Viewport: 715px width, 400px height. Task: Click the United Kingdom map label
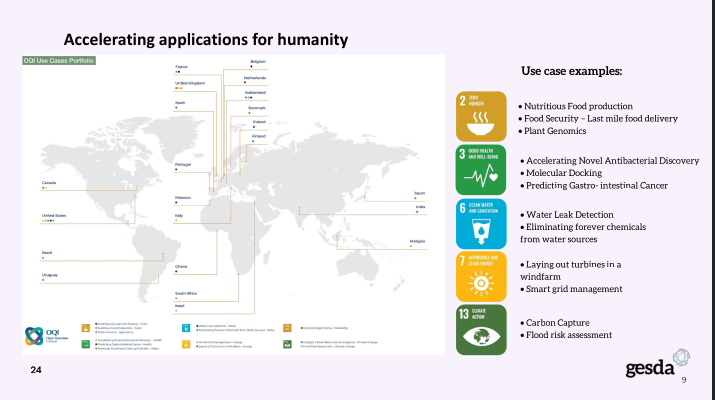click(190, 83)
